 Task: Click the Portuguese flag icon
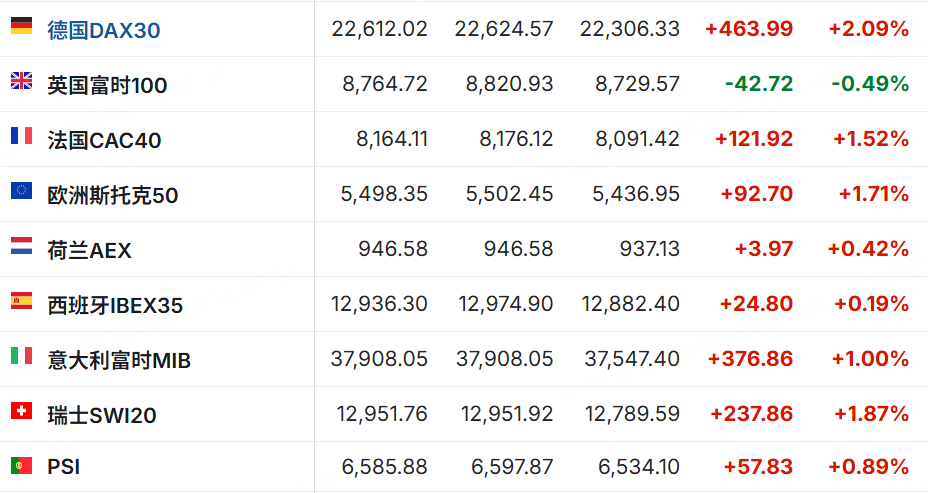21,465
